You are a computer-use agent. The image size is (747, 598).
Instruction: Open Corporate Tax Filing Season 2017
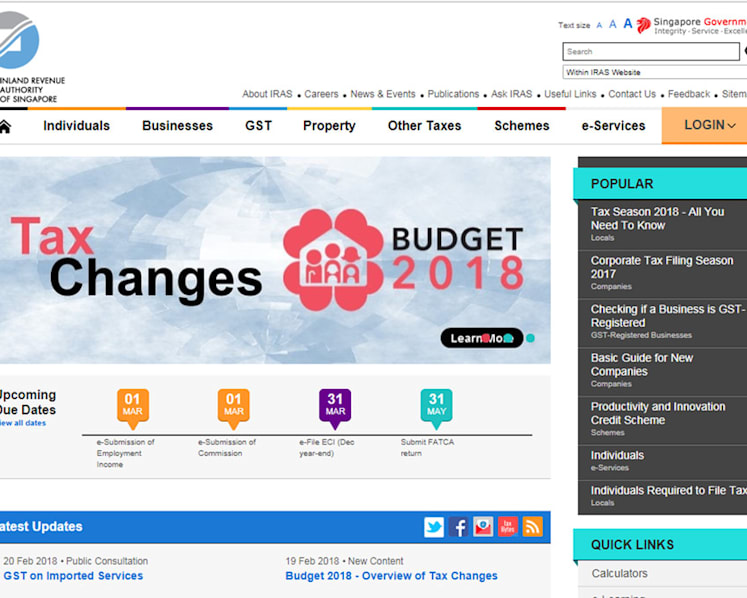(662, 267)
